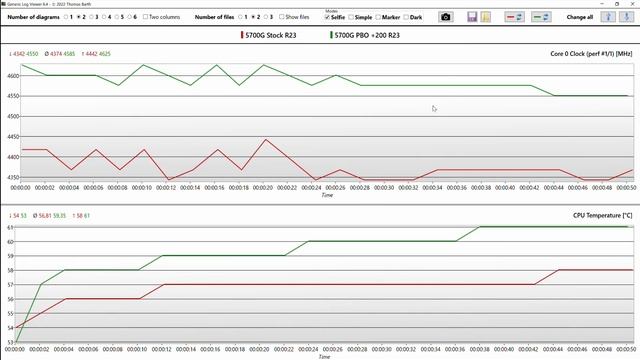Click the temperature maximum value 58 61
640x360 pixels.
coord(81,216)
